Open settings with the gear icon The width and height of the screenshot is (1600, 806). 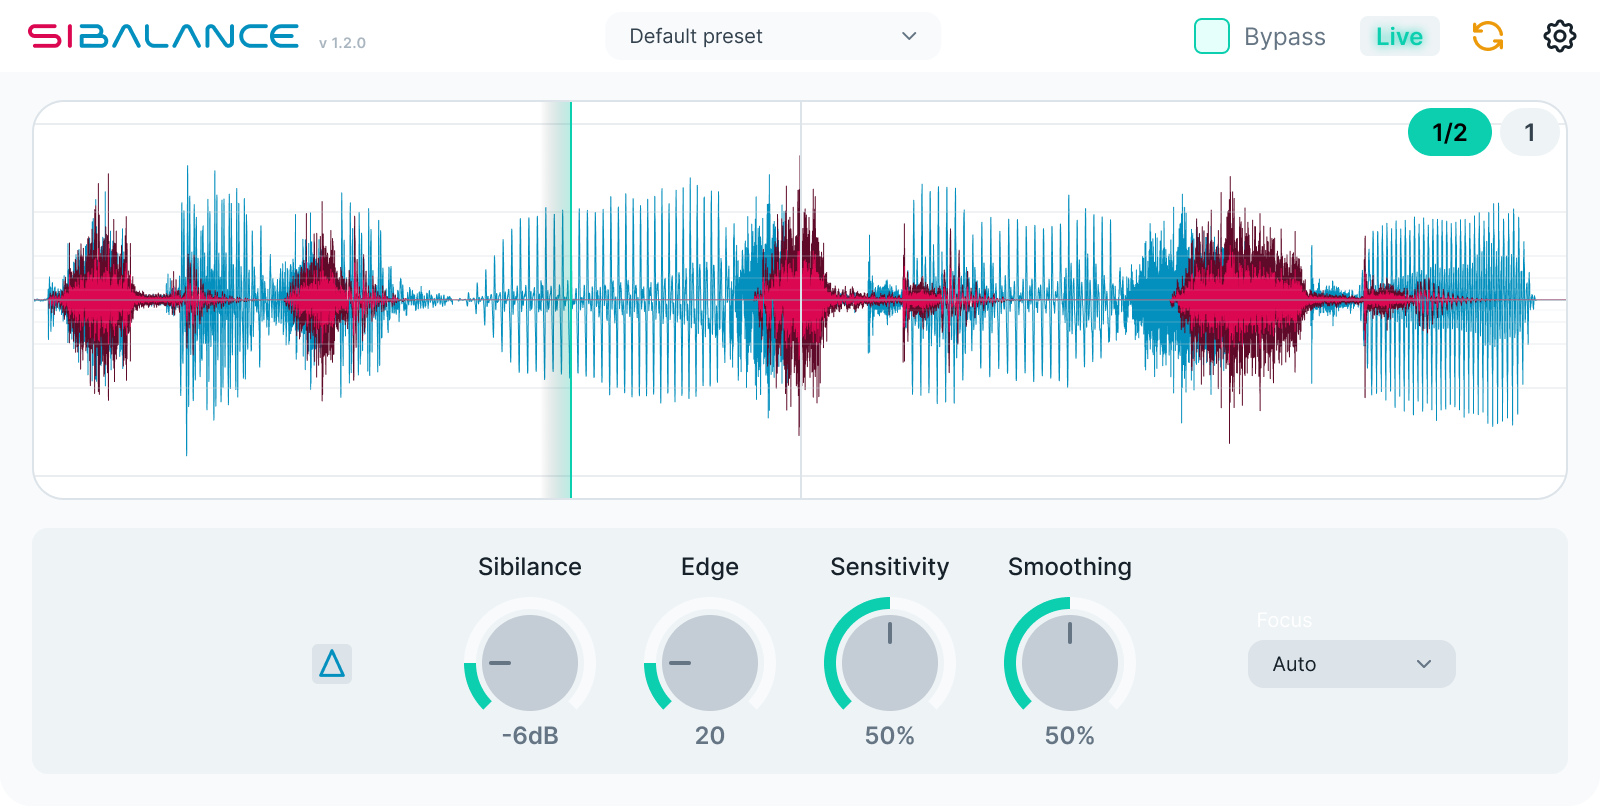pos(1560,36)
